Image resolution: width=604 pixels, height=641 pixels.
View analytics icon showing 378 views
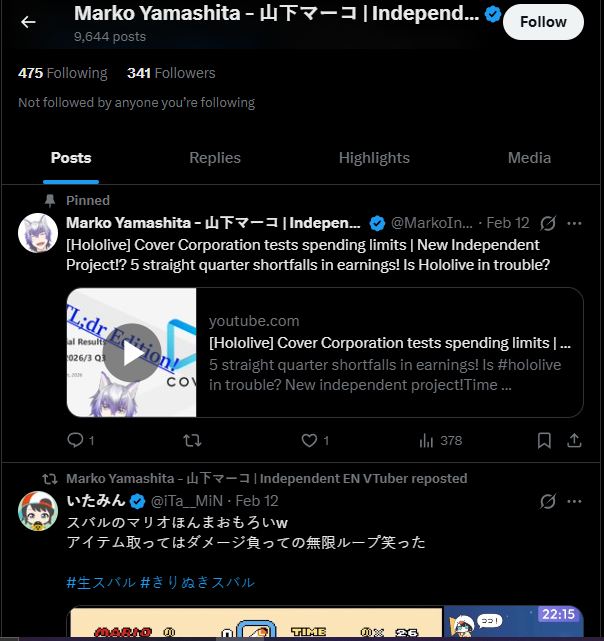pos(426,440)
